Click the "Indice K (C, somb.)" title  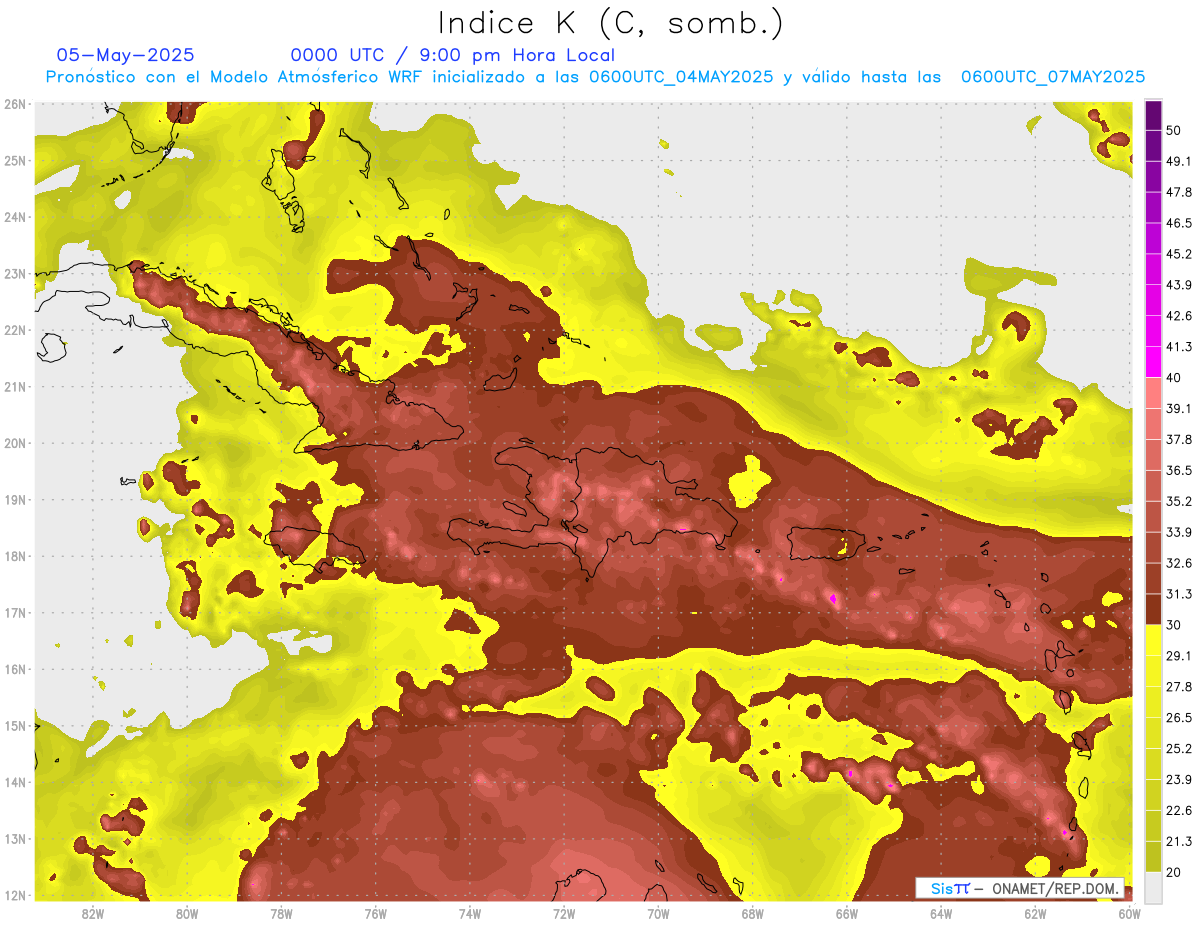tap(610, 23)
